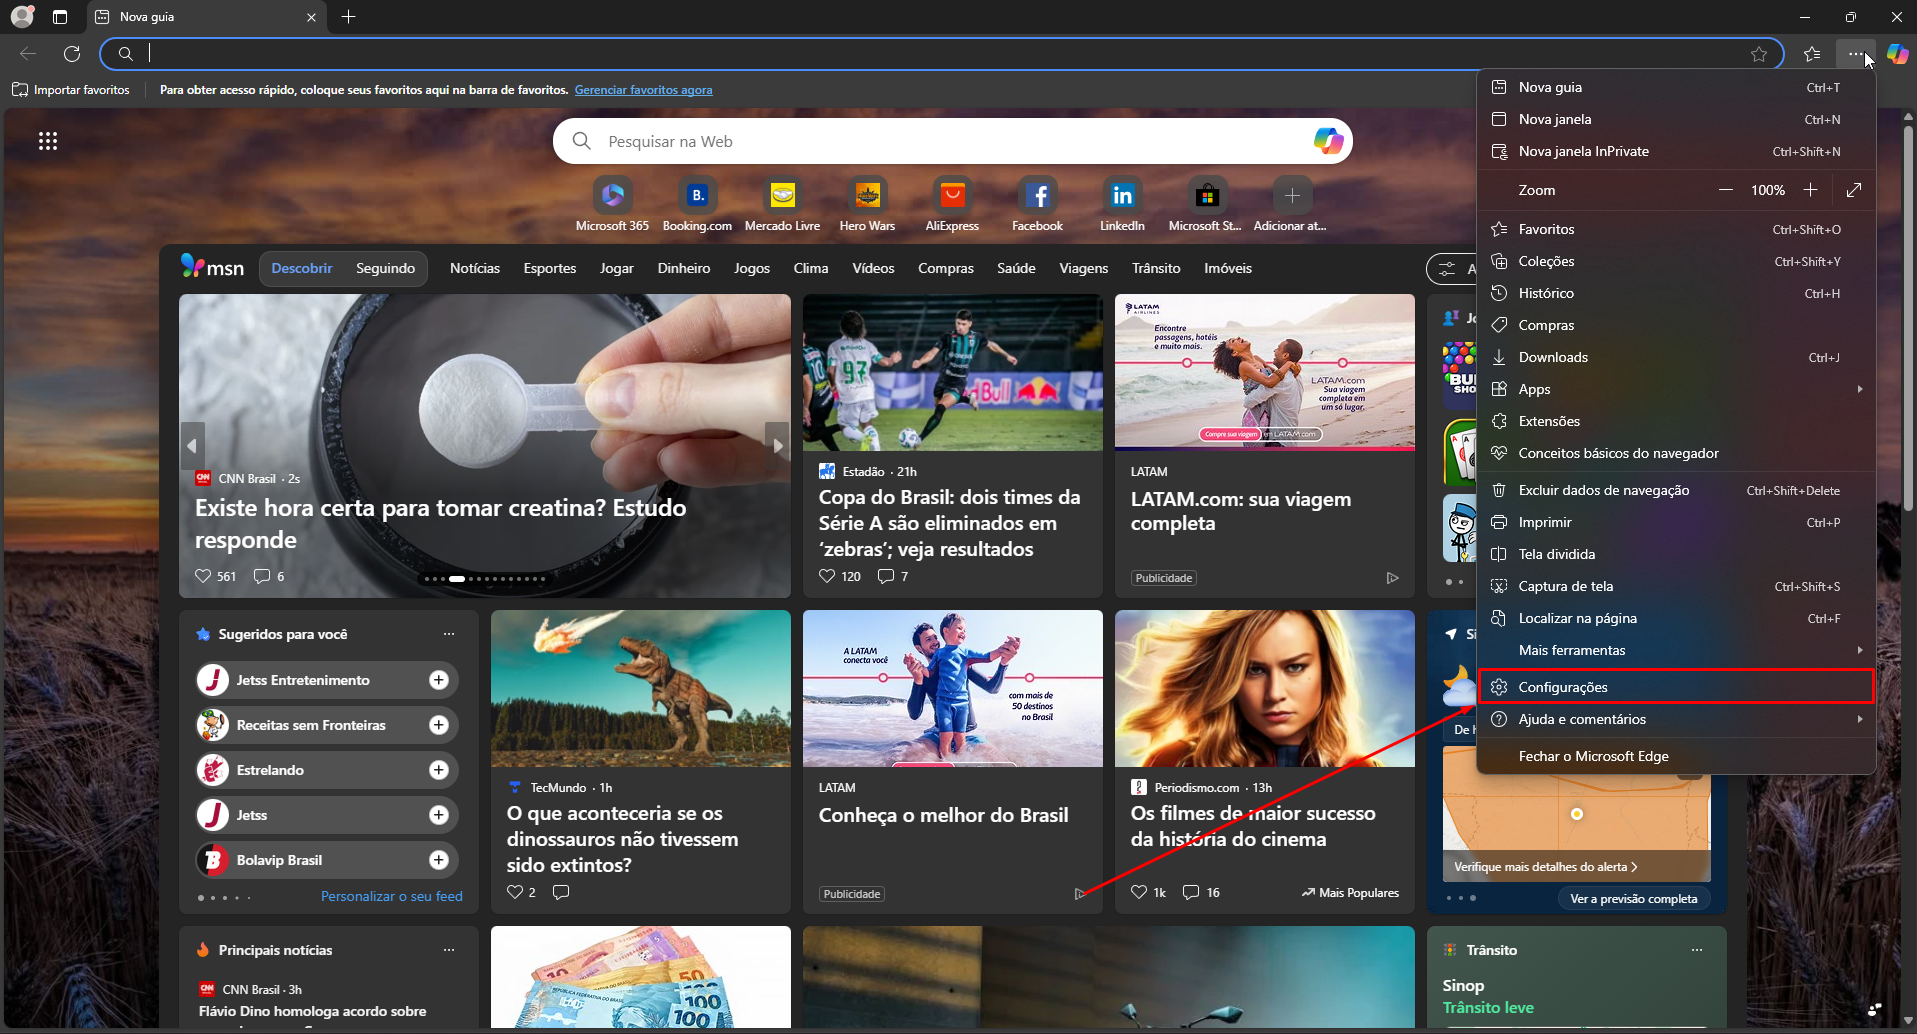
Task: Enter full screen from Zoom row
Action: 1854,190
